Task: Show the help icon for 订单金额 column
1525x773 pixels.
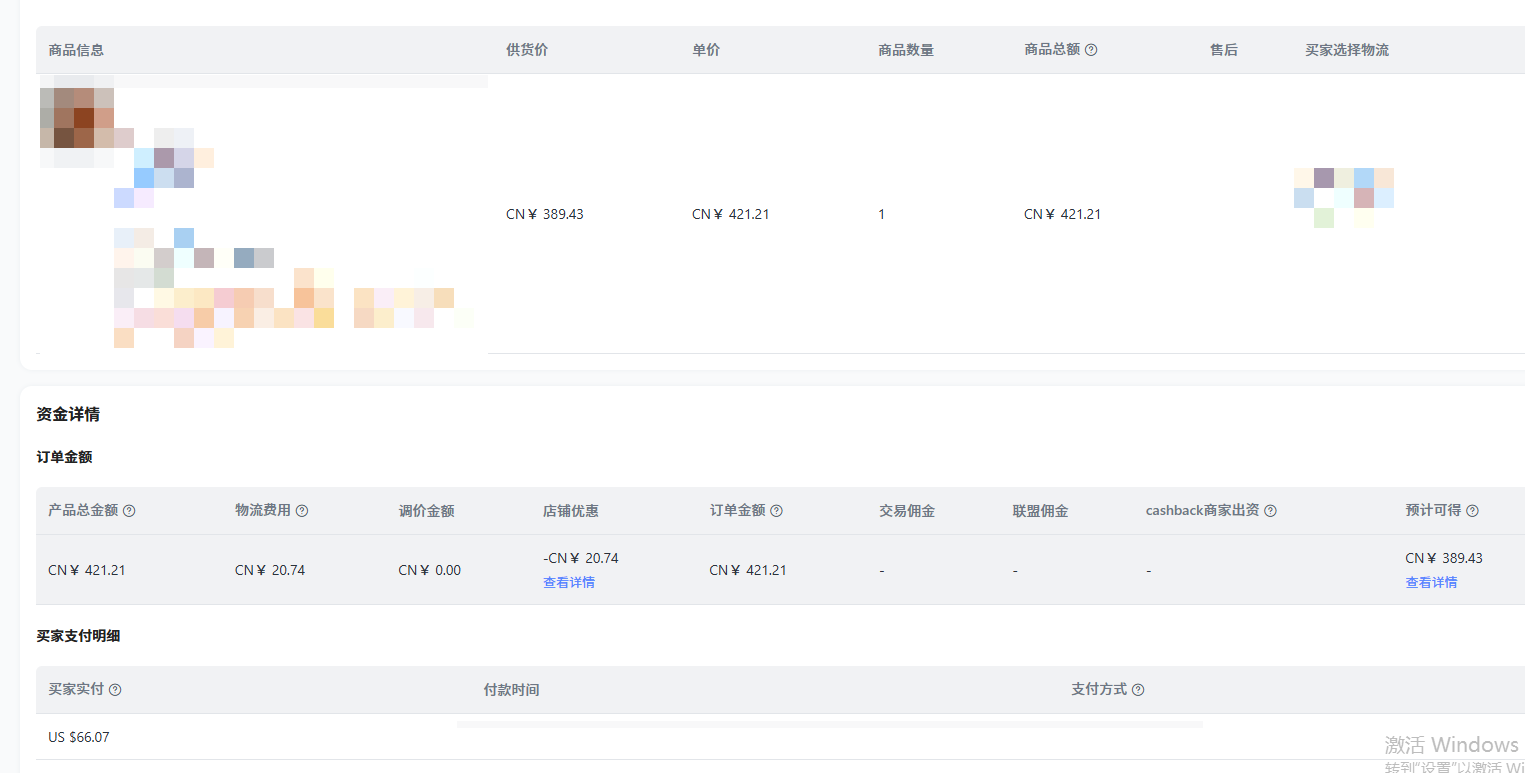Action: [776, 511]
